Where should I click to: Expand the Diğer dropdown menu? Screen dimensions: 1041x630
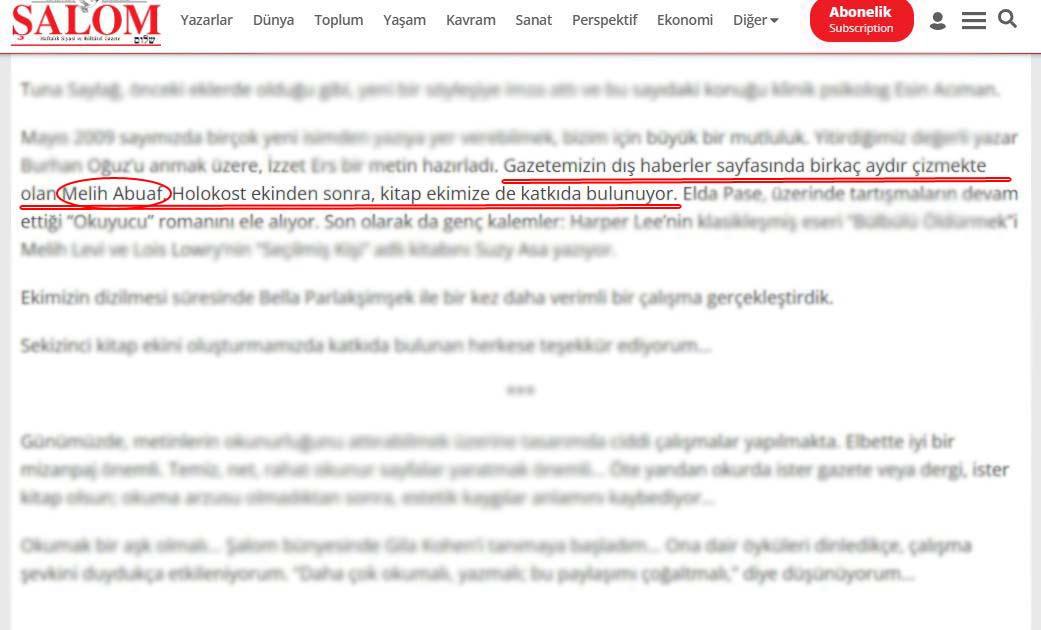[755, 20]
